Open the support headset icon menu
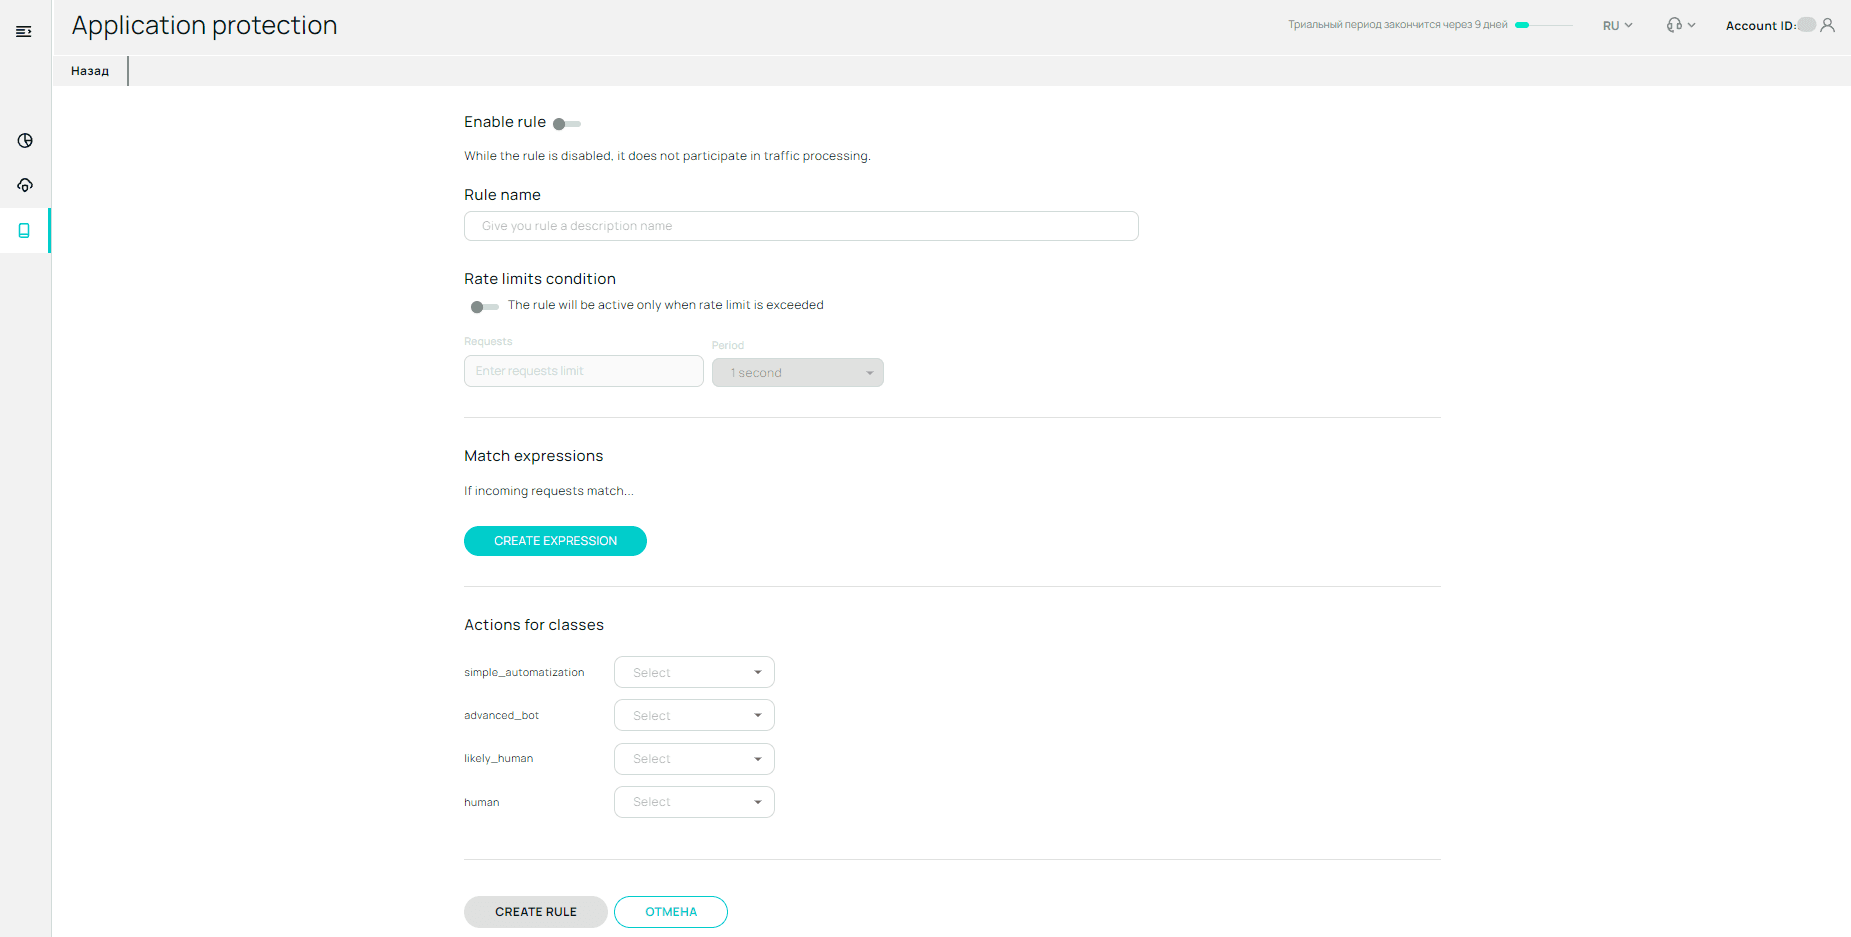Screen dimensions: 1851x937 pos(1681,25)
